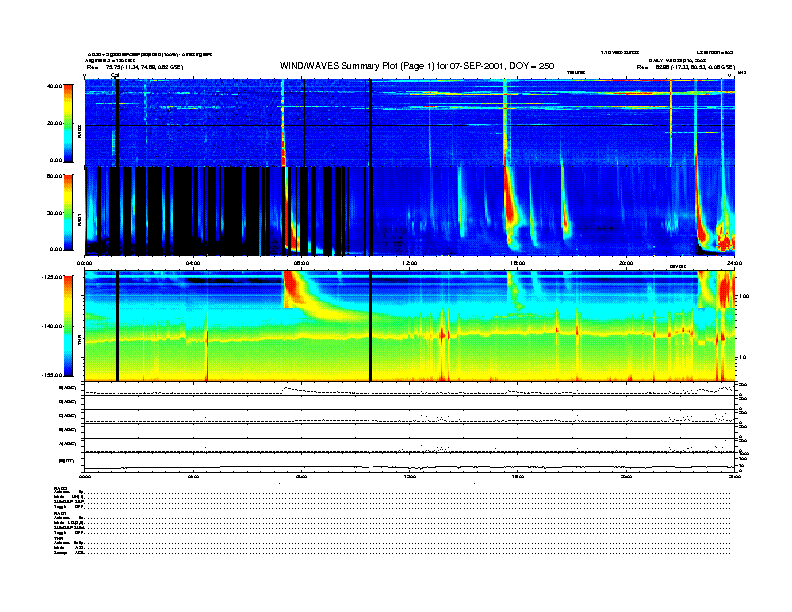792x612 pixels.
Task: Click the 08:00 label below RAD1 panel
Action: click(x=301, y=263)
